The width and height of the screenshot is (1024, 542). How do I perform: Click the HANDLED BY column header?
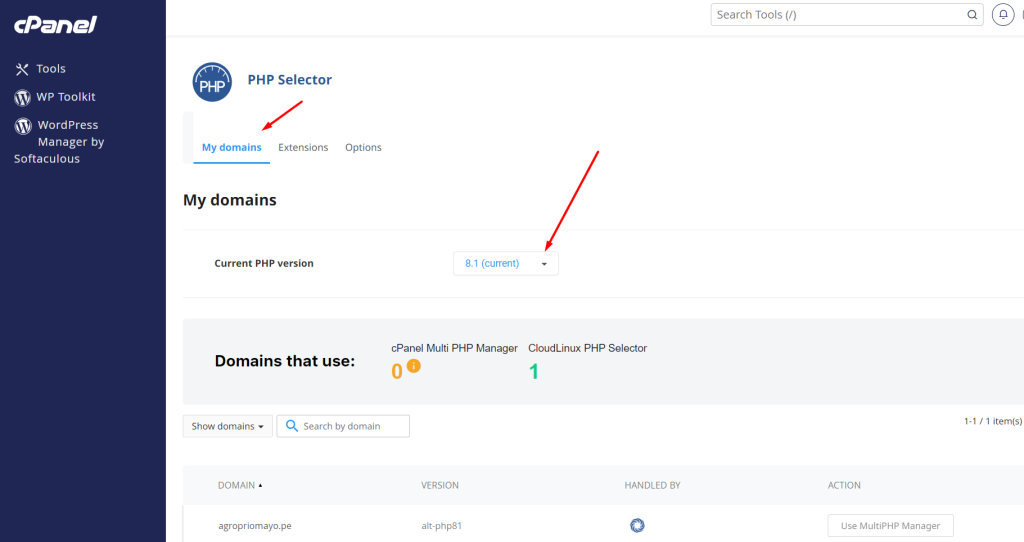pos(652,485)
